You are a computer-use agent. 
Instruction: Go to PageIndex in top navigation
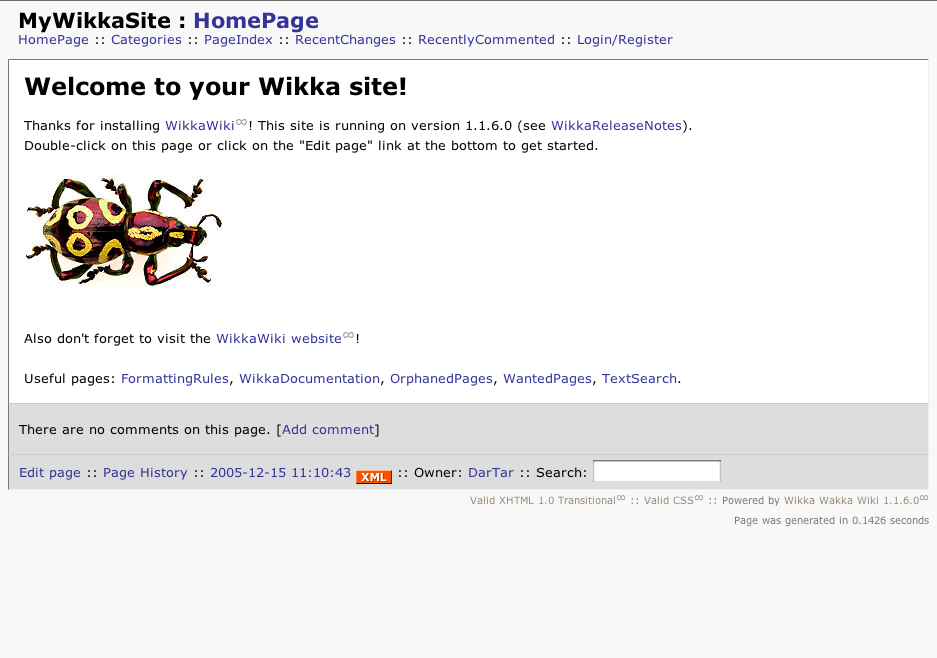click(238, 39)
